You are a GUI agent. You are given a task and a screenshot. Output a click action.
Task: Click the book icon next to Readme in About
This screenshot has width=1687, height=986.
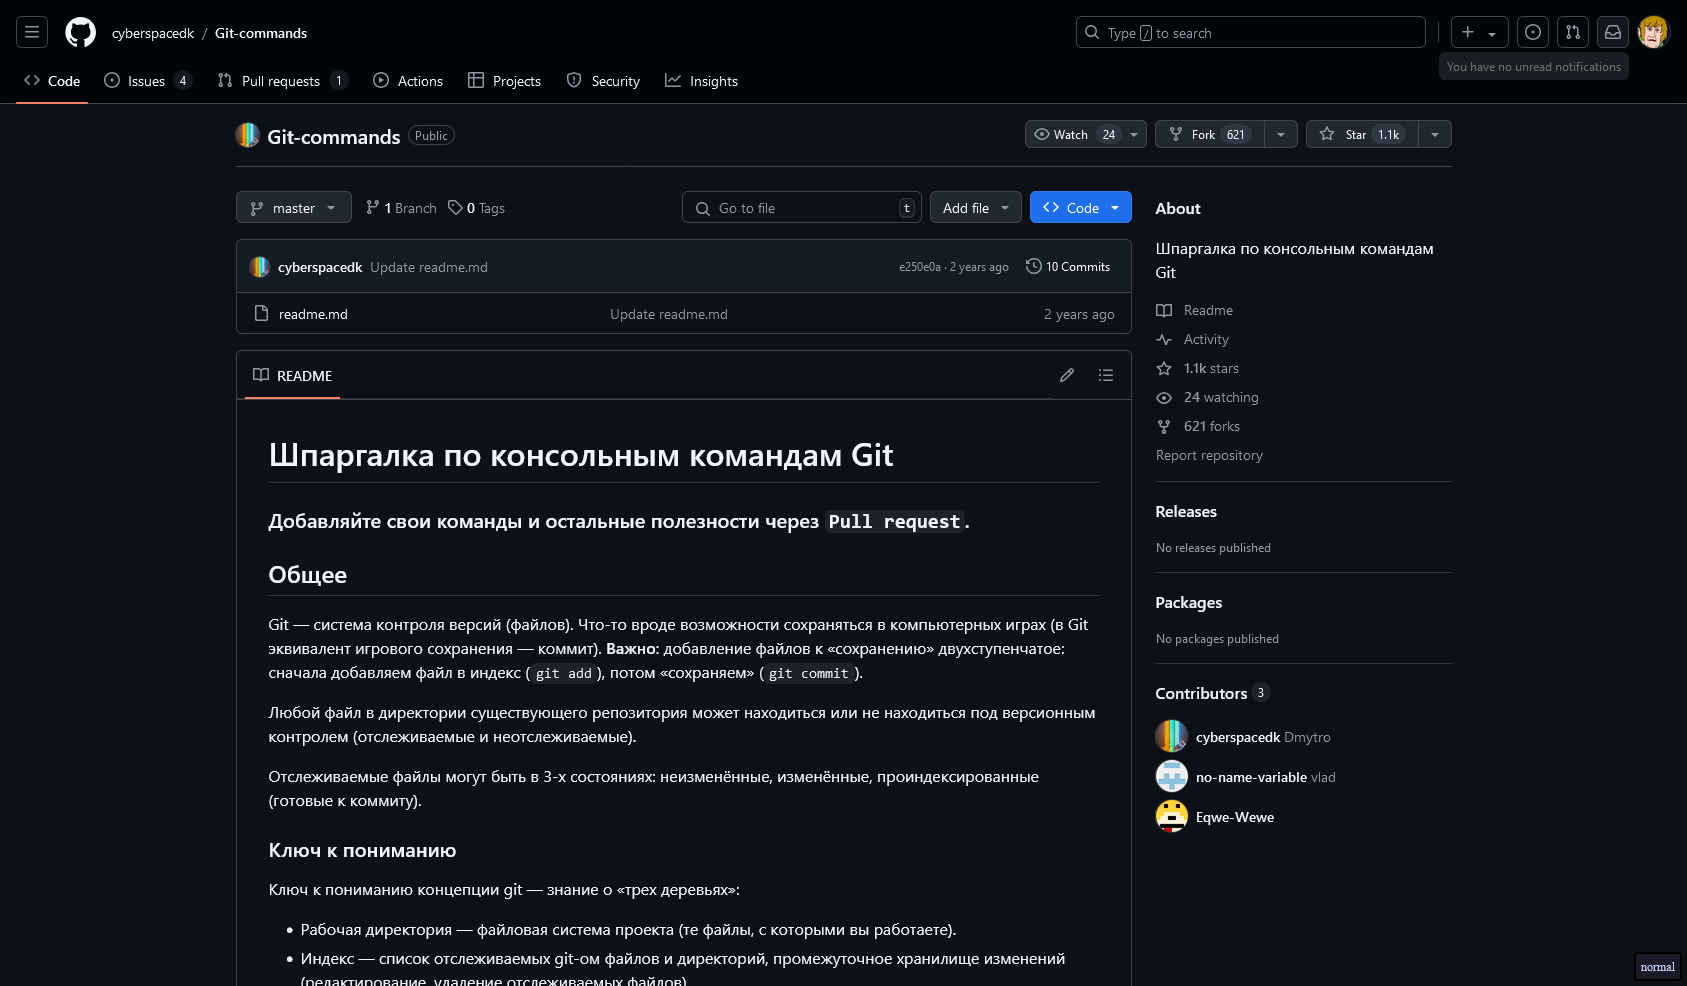pos(1164,310)
